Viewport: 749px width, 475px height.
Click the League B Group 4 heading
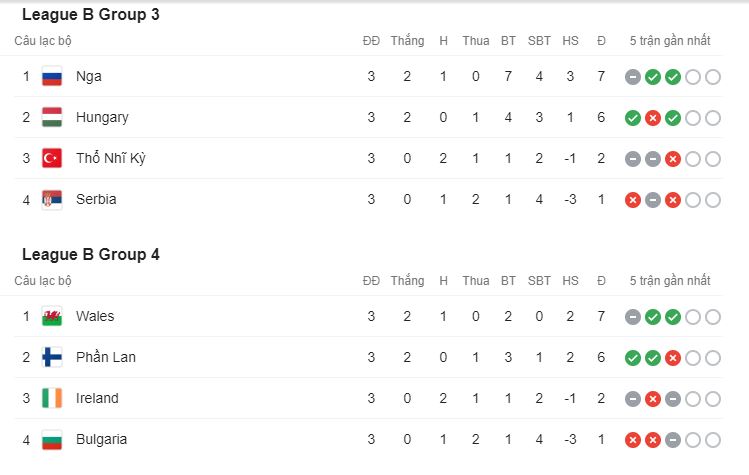tap(91, 254)
